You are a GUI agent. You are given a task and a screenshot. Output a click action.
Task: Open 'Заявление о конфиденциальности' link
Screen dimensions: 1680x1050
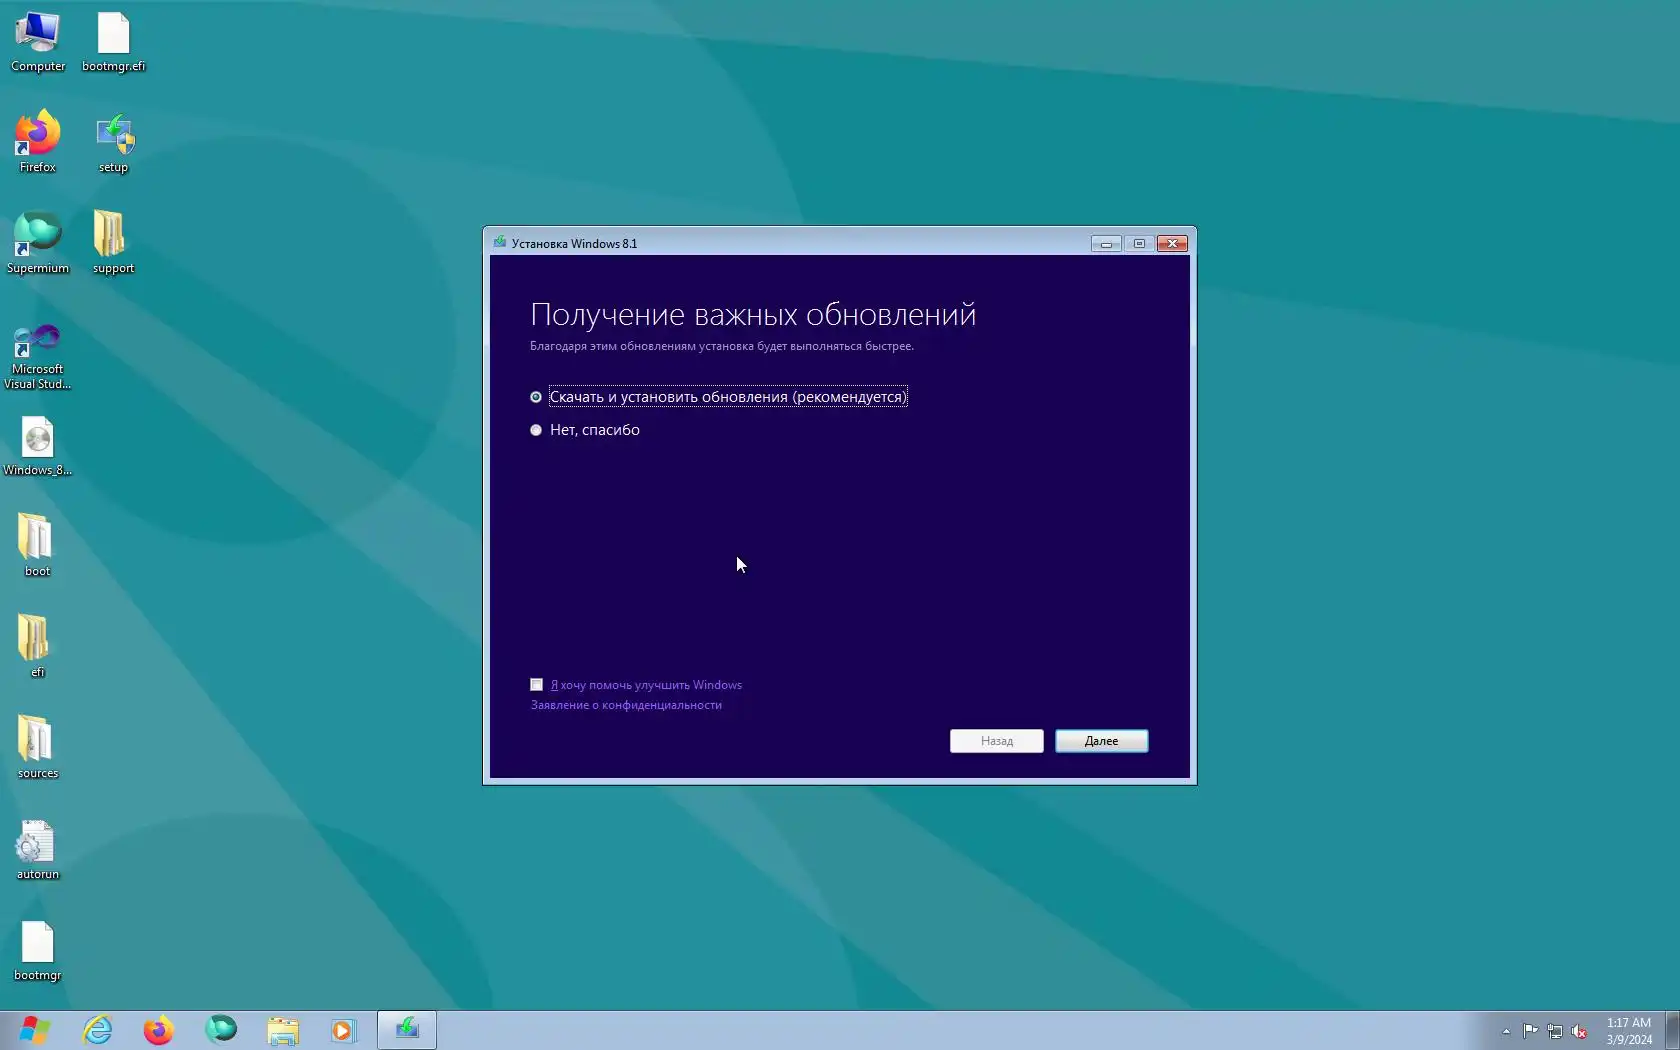tap(626, 705)
